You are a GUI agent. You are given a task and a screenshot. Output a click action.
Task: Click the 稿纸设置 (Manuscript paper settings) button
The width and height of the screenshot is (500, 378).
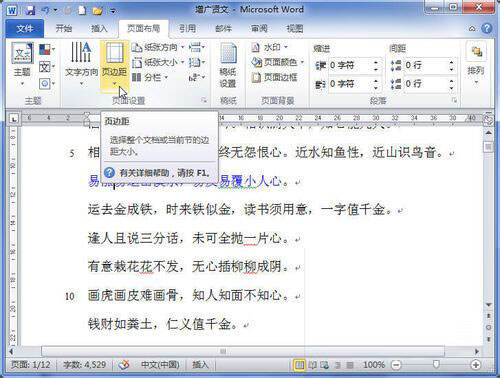click(x=228, y=66)
